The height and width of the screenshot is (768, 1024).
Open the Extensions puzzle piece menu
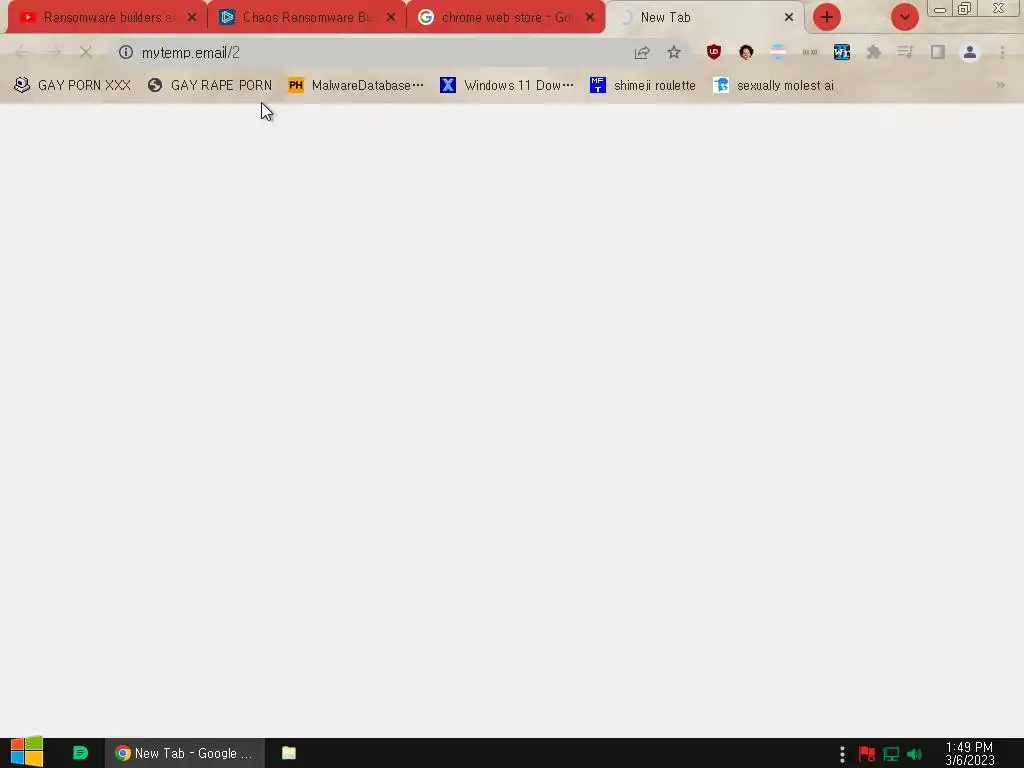click(874, 52)
